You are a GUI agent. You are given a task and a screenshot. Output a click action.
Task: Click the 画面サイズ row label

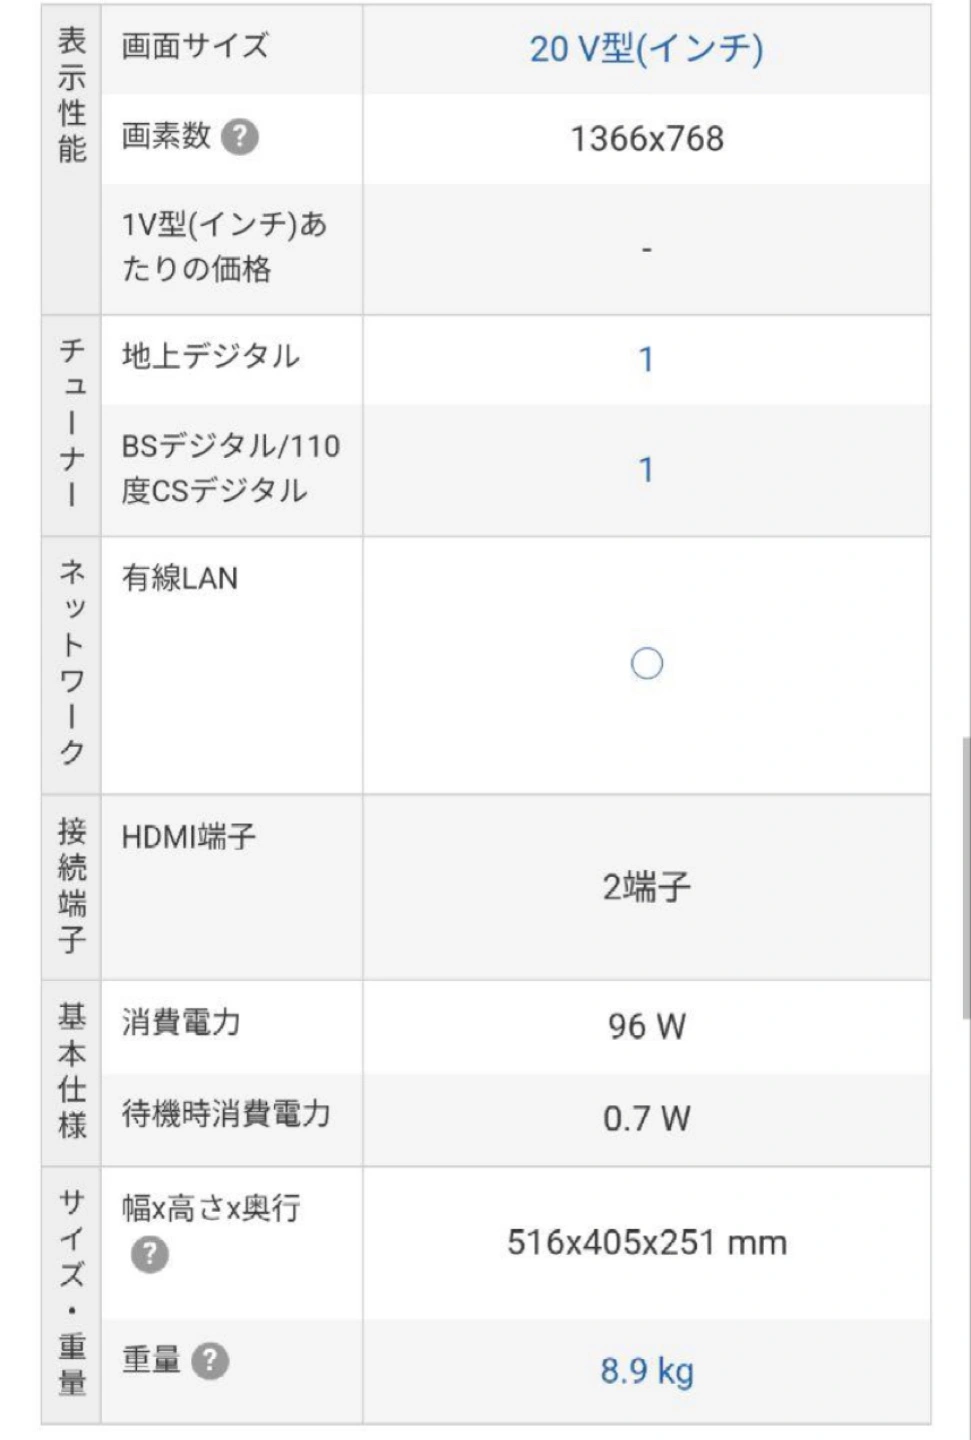(195, 45)
